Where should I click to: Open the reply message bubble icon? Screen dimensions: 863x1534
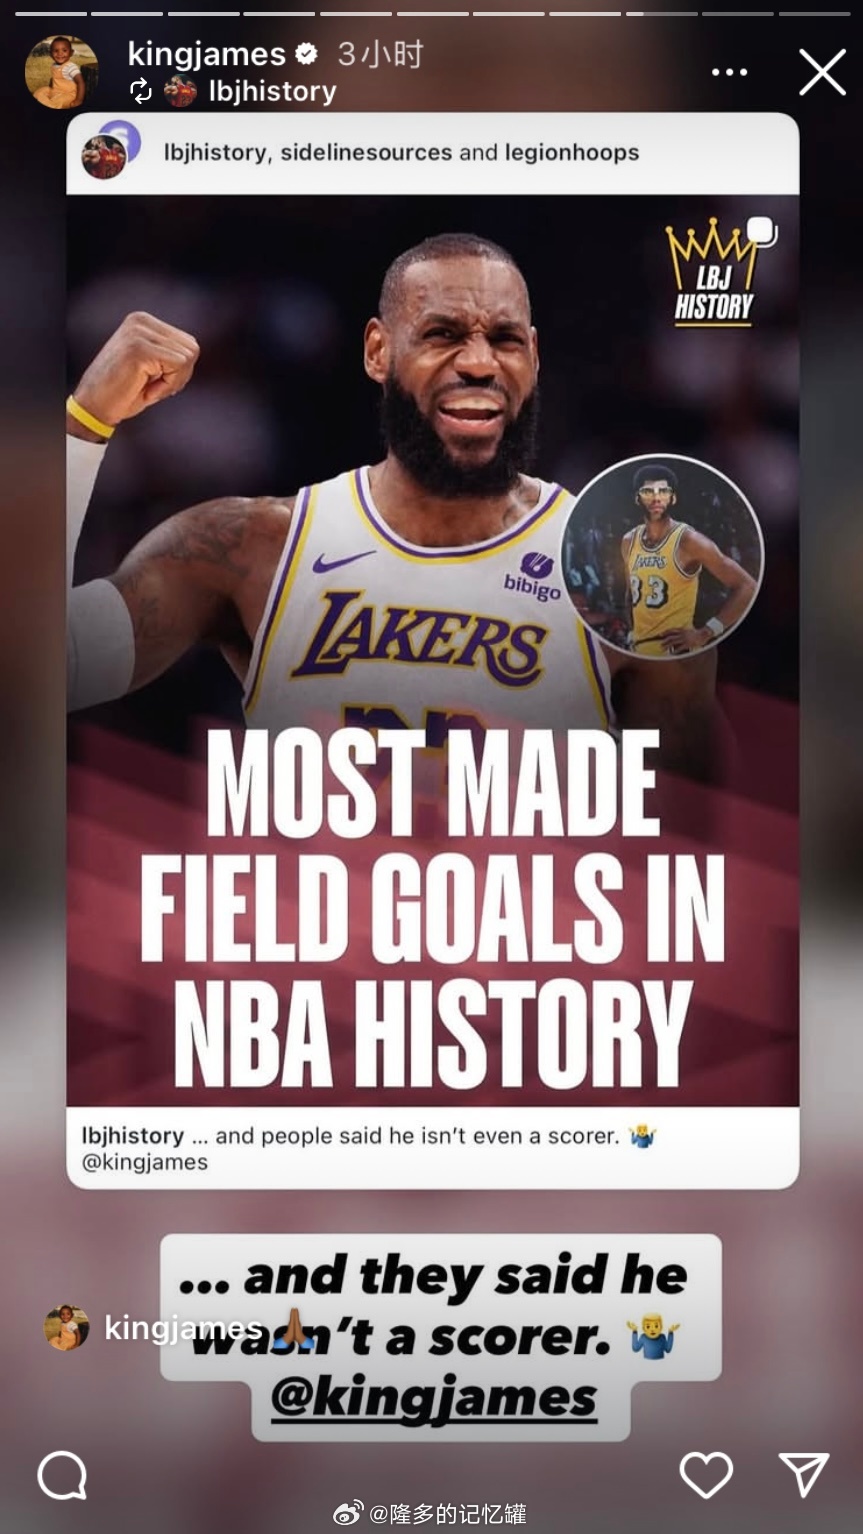62,1475
